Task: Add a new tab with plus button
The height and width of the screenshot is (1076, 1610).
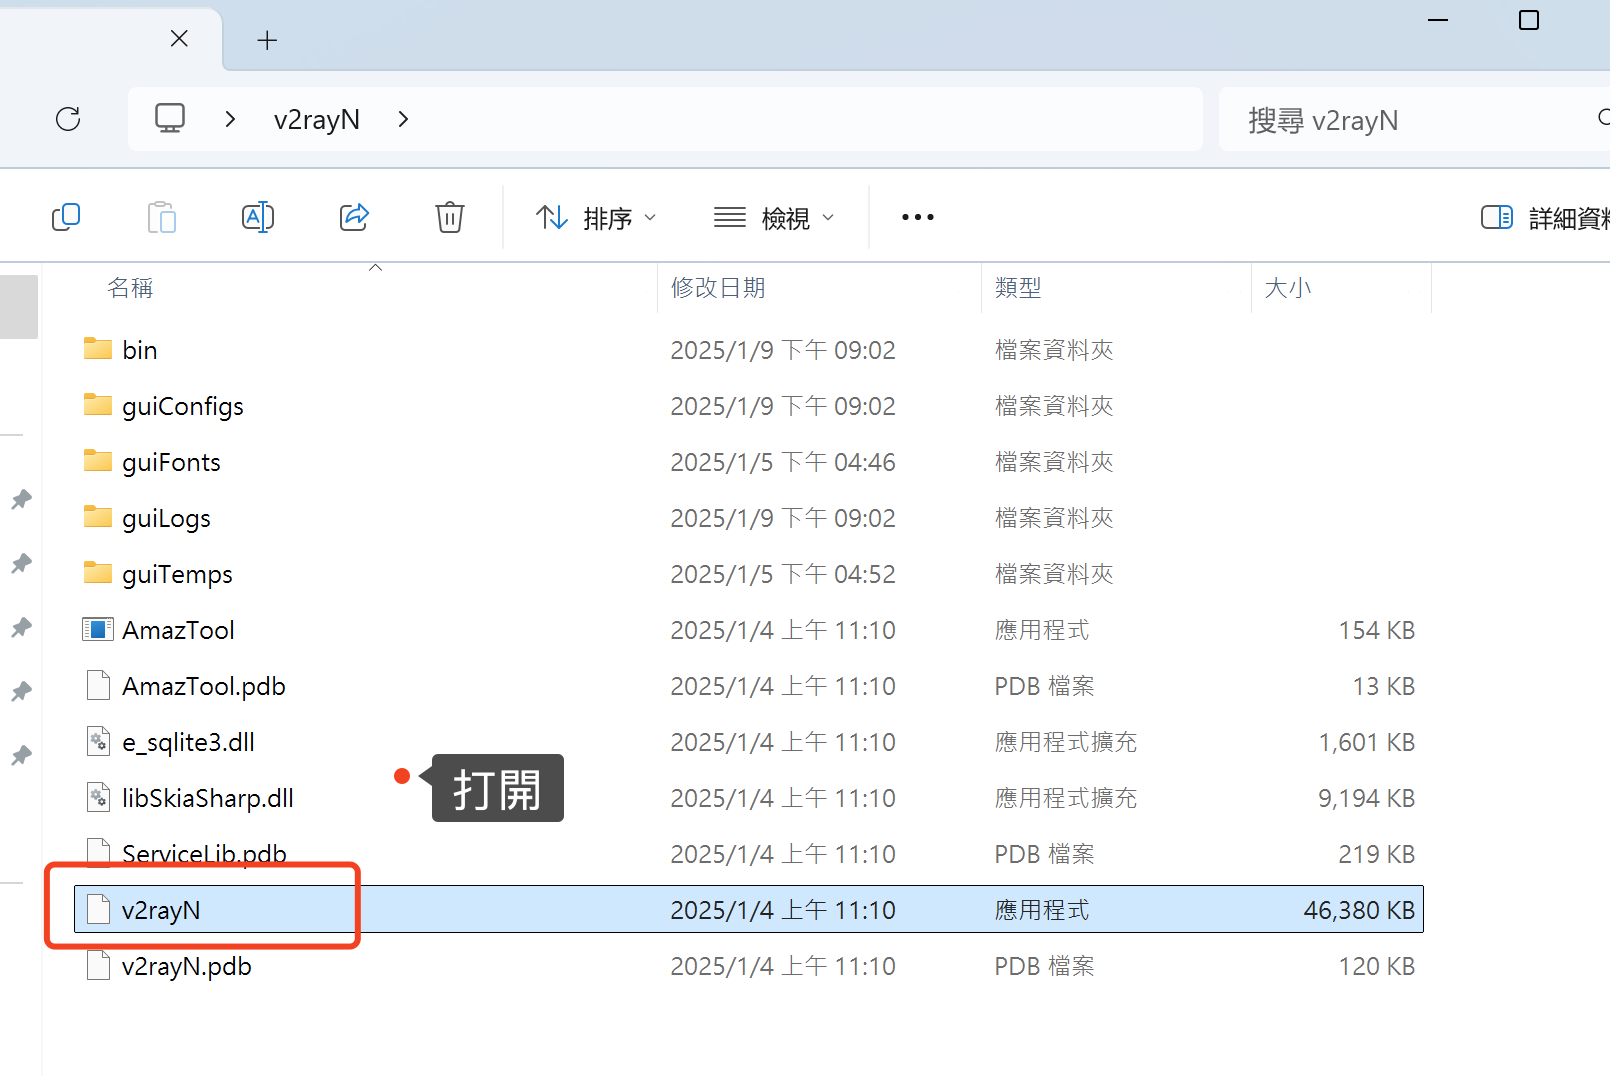Action: 267,40
